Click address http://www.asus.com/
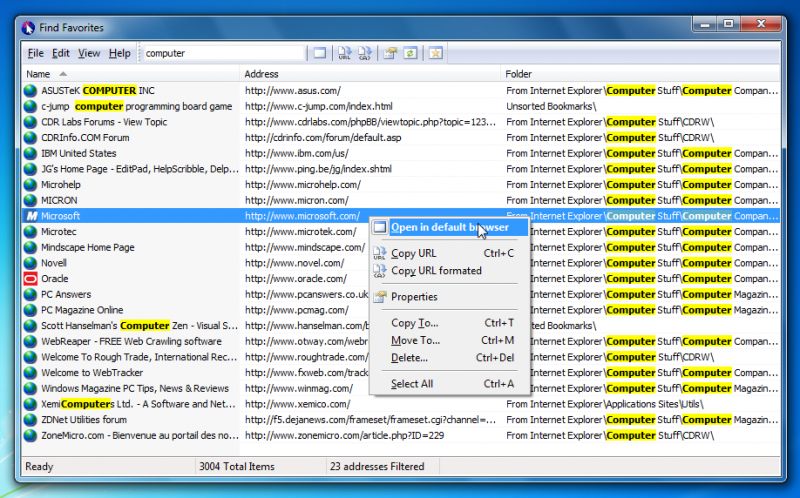Image resolution: width=800 pixels, height=498 pixels. (x=293, y=91)
